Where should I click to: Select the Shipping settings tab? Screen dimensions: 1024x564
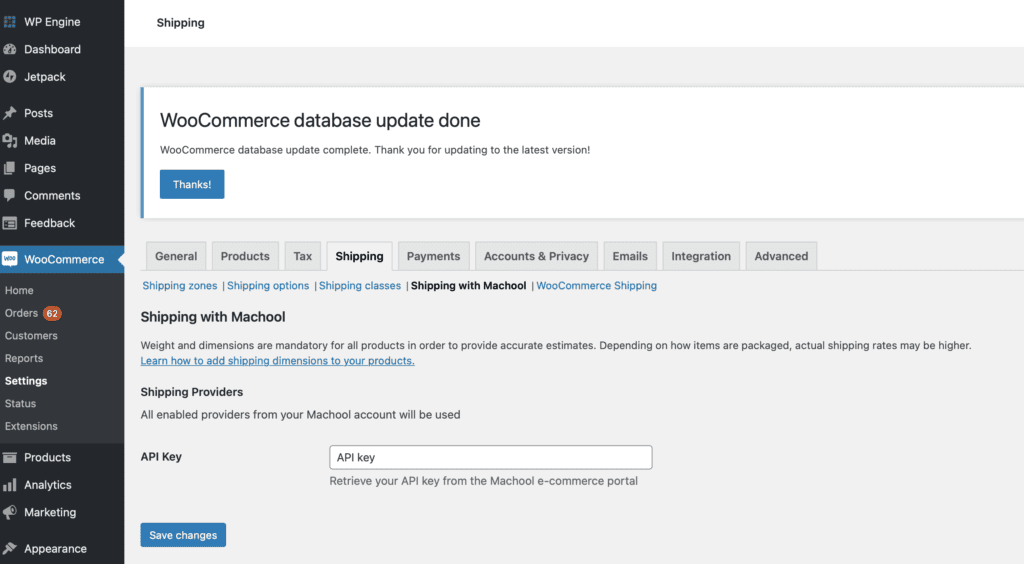tap(359, 256)
